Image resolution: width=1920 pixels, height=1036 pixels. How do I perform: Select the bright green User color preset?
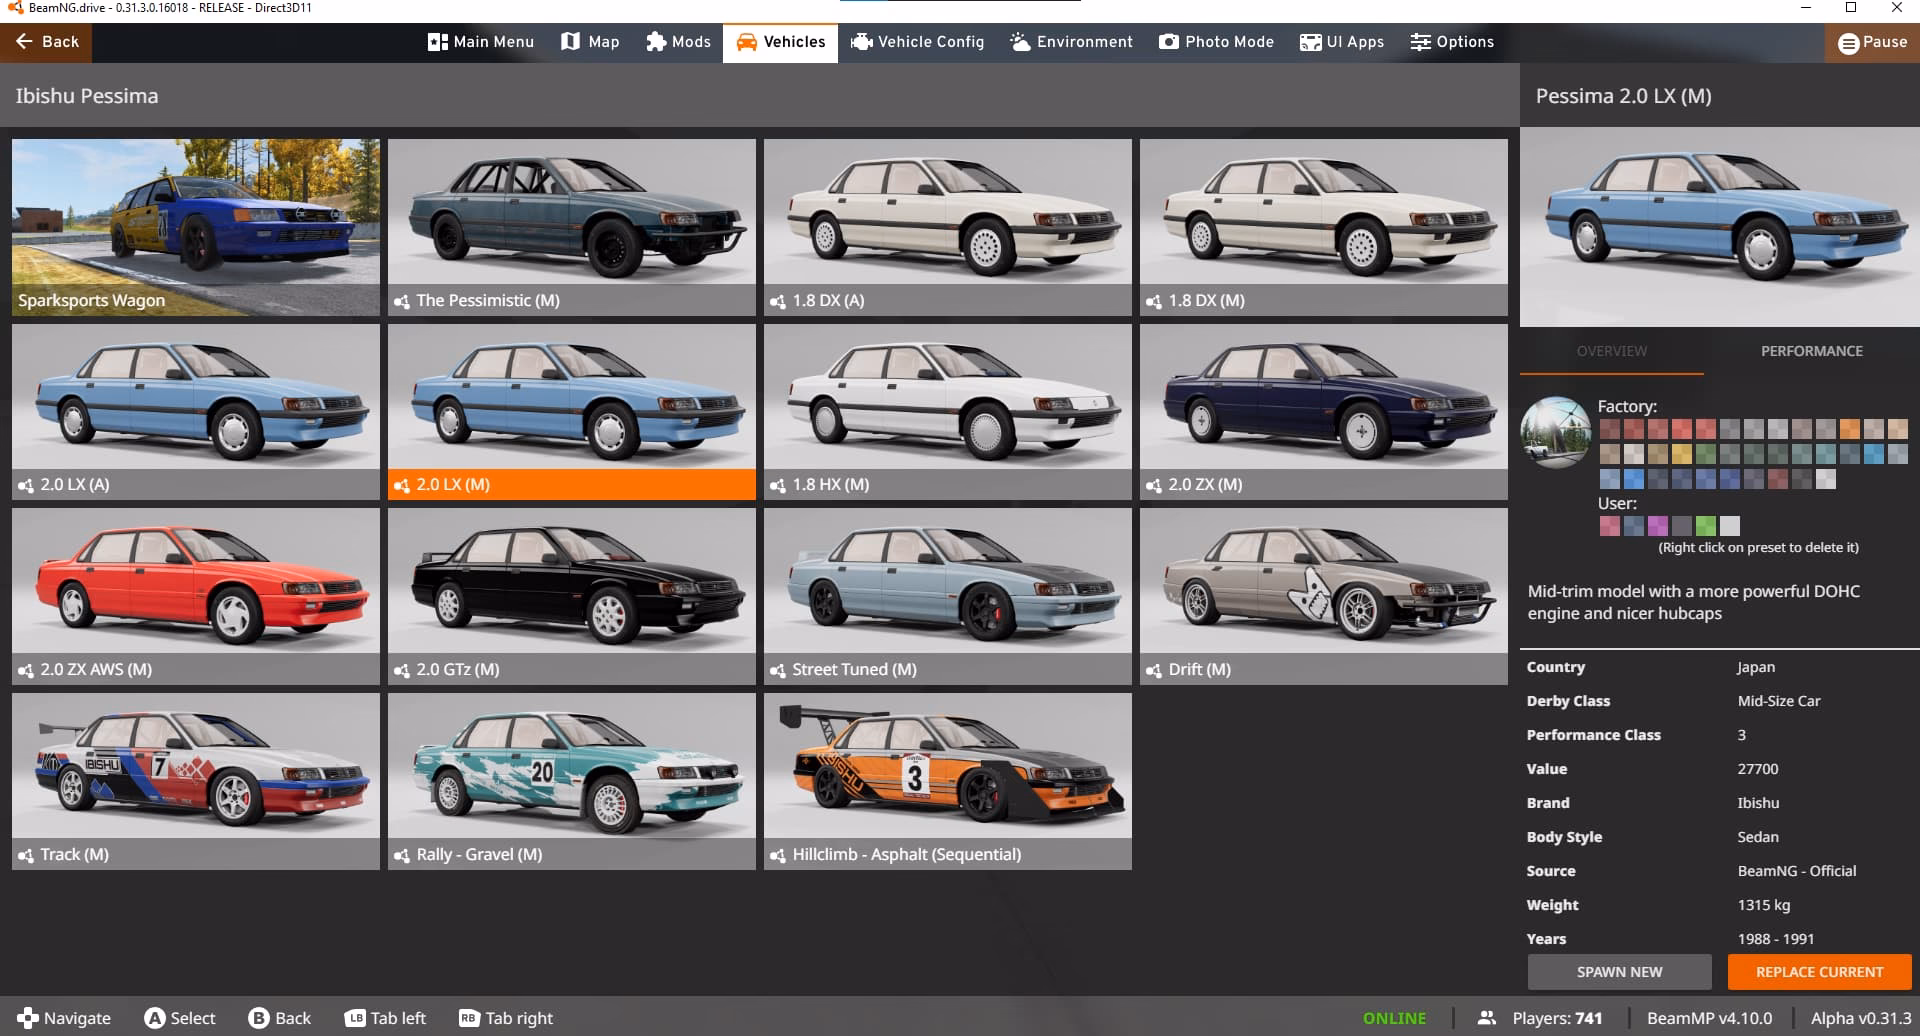(1705, 526)
